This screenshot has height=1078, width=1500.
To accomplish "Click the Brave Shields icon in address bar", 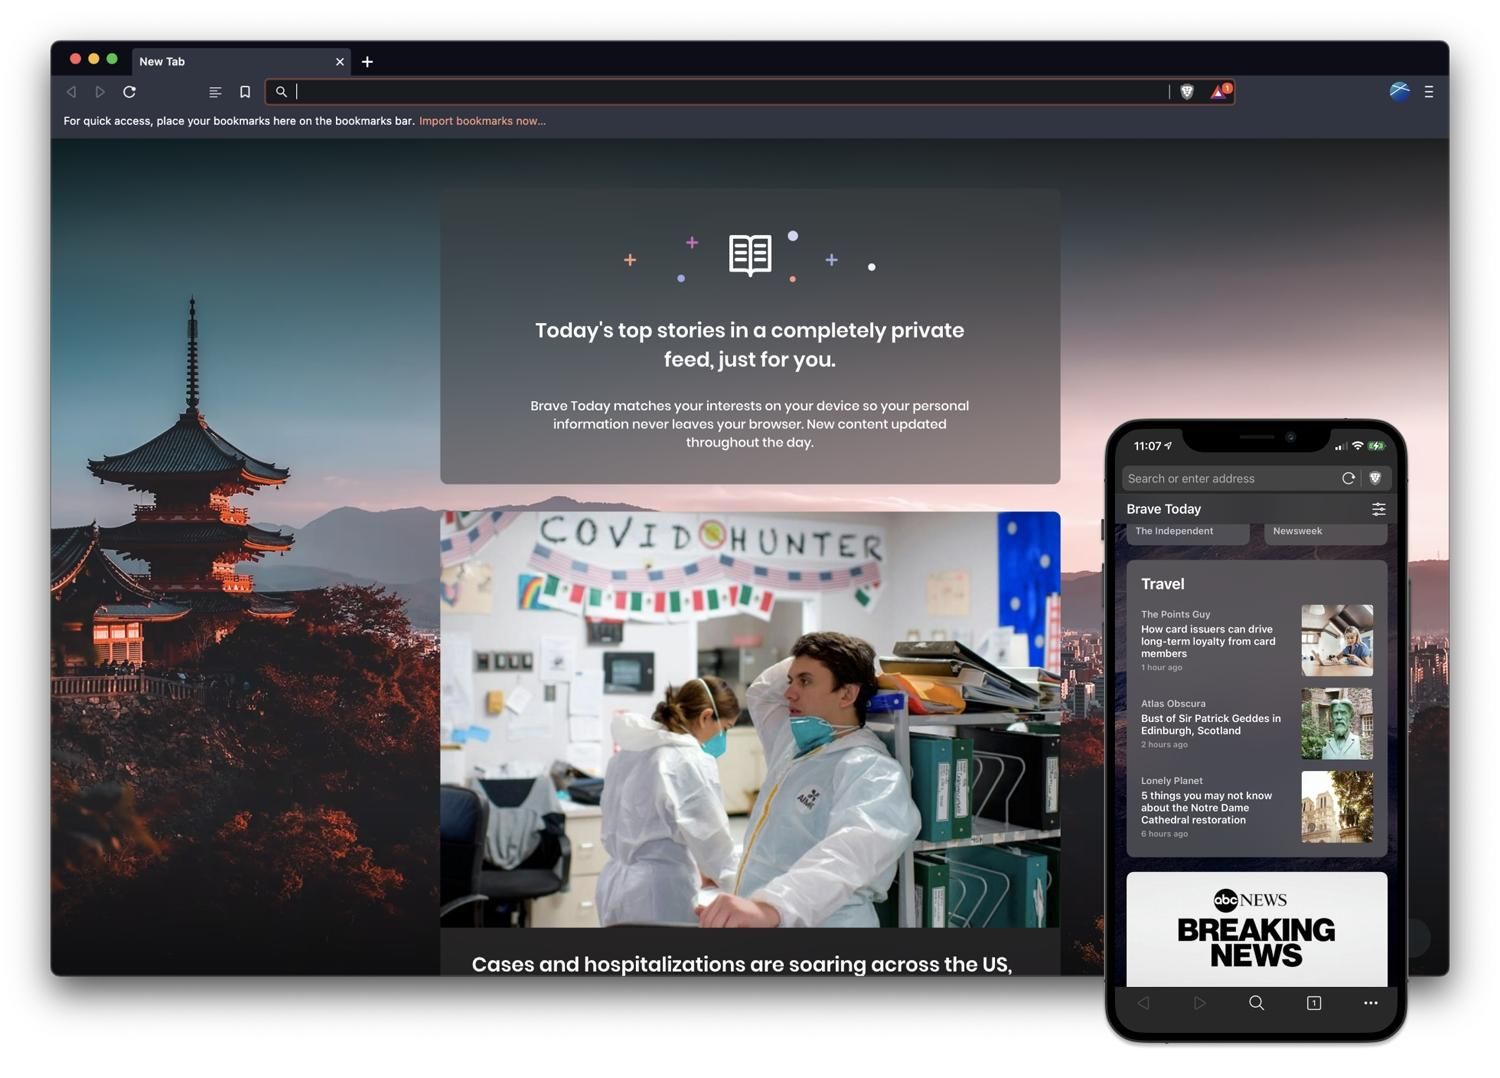I will click(1187, 92).
